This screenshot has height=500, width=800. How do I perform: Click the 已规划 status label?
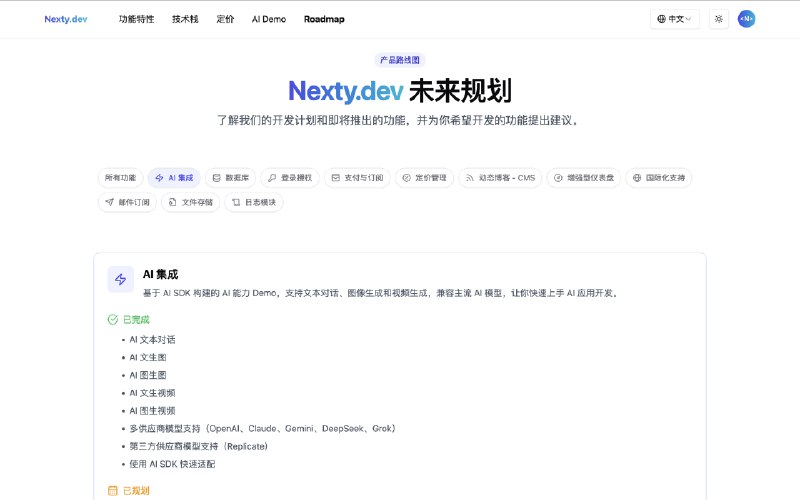[136, 491]
